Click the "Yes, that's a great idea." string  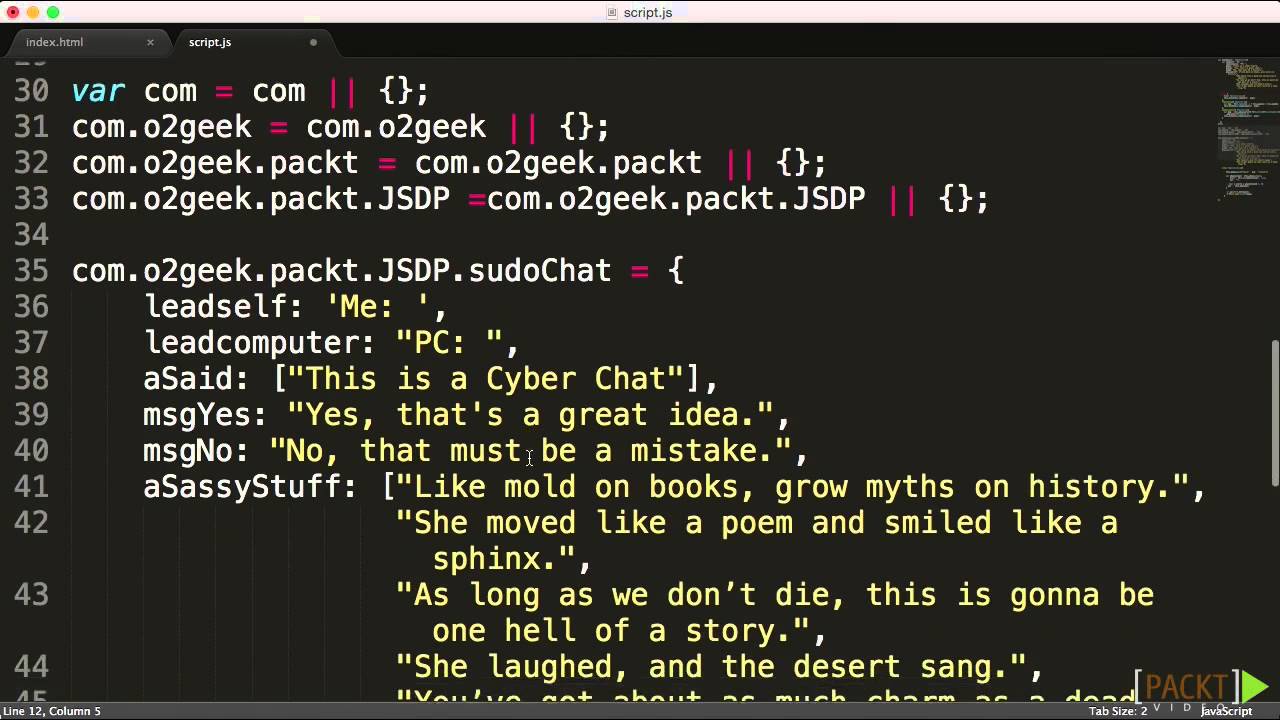click(x=531, y=415)
